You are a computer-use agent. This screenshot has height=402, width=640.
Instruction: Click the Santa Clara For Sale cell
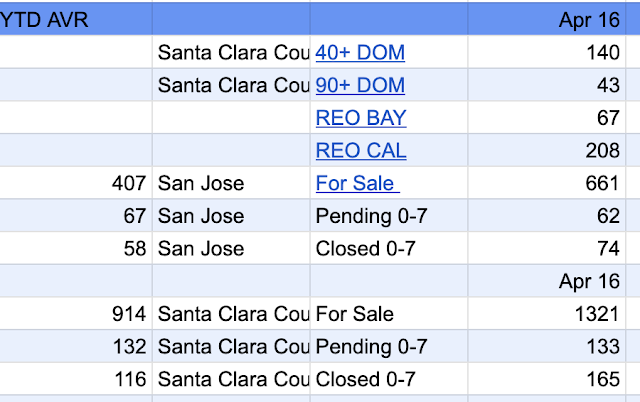[389, 313]
